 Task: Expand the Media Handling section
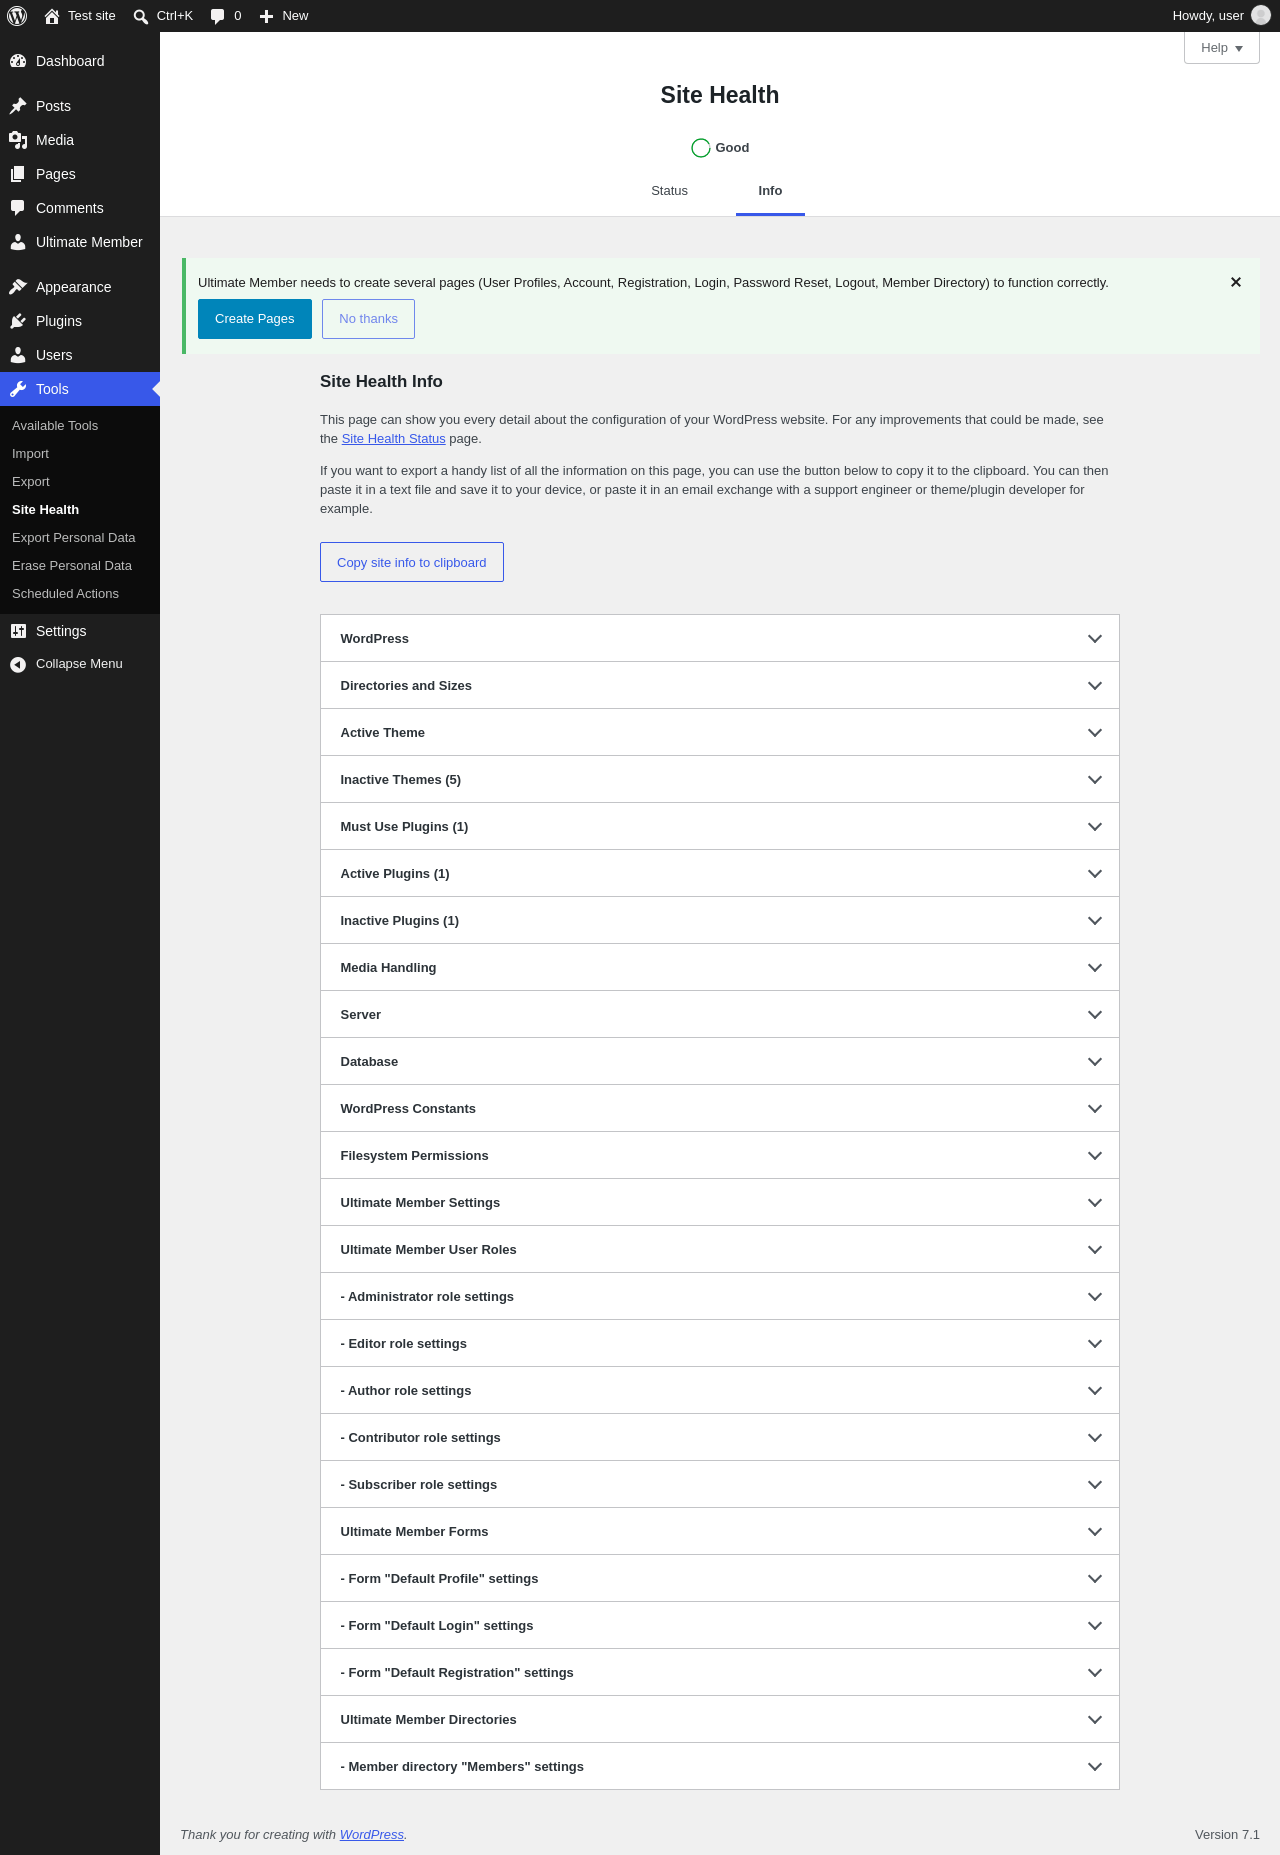(x=720, y=967)
